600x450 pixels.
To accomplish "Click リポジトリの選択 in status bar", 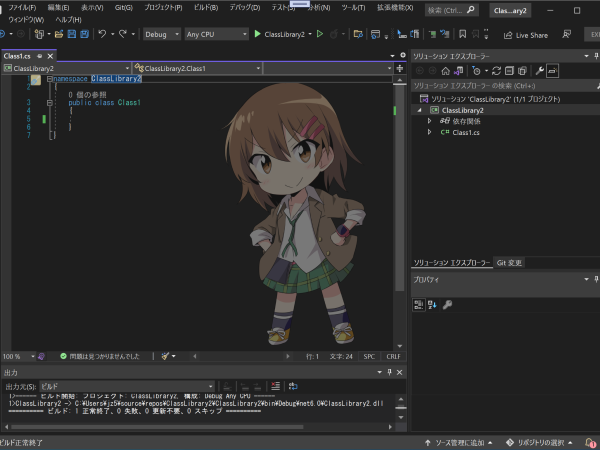I will [x=540, y=443].
